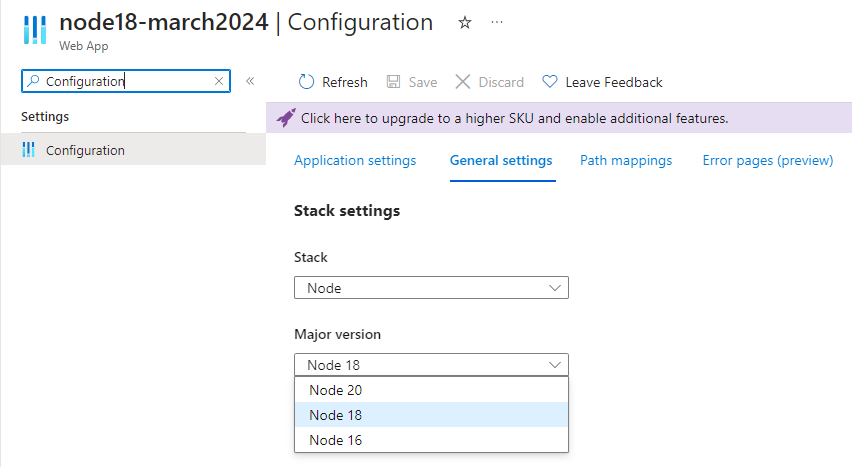
Task: Click the Save floppy disk icon
Action: (393, 82)
